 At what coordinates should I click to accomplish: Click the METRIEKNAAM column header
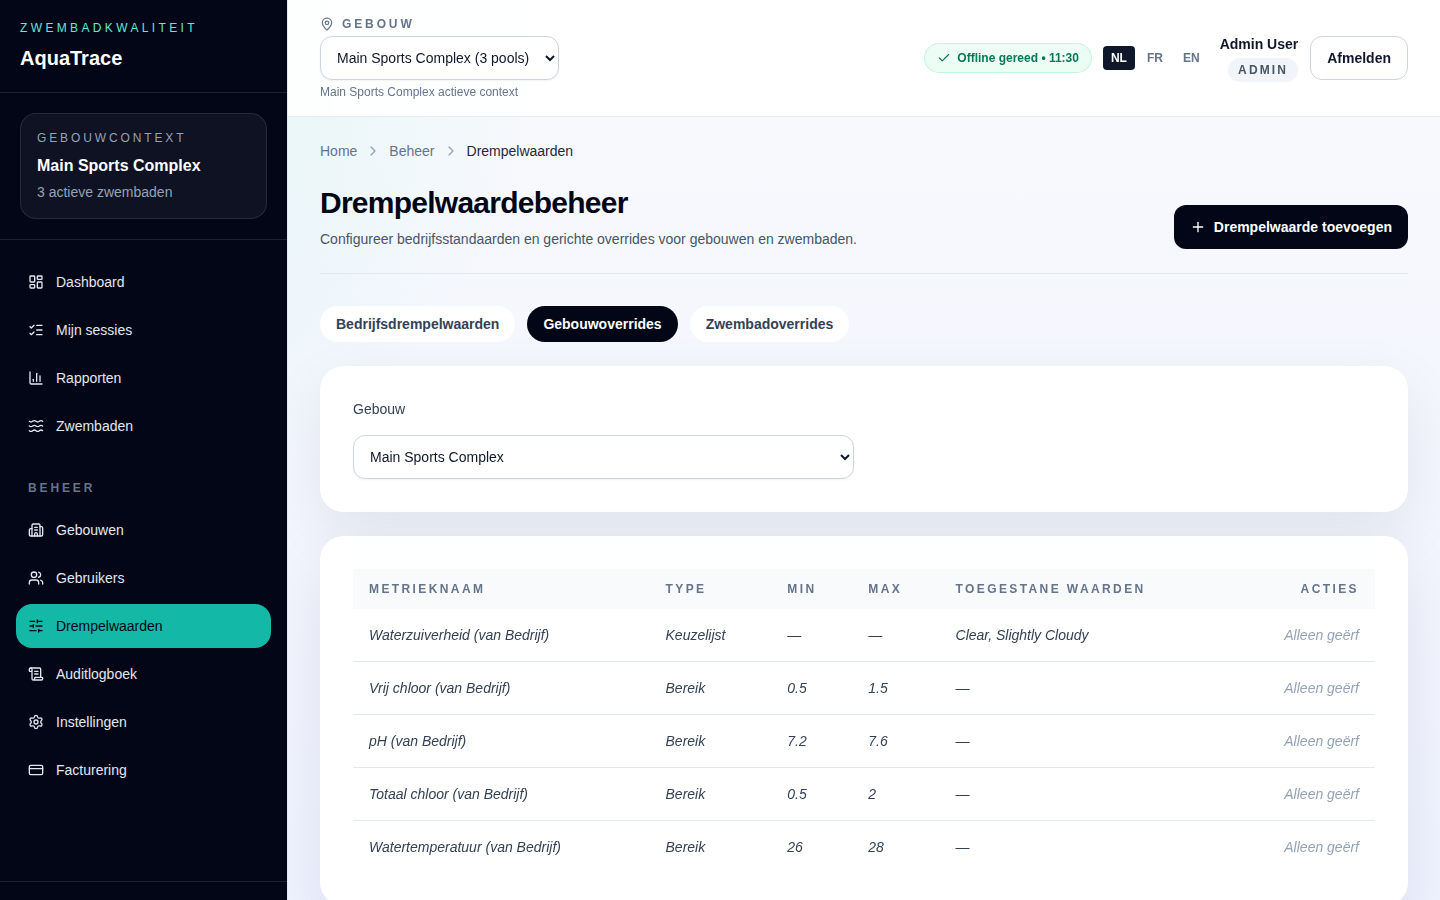pyautogui.click(x=427, y=589)
